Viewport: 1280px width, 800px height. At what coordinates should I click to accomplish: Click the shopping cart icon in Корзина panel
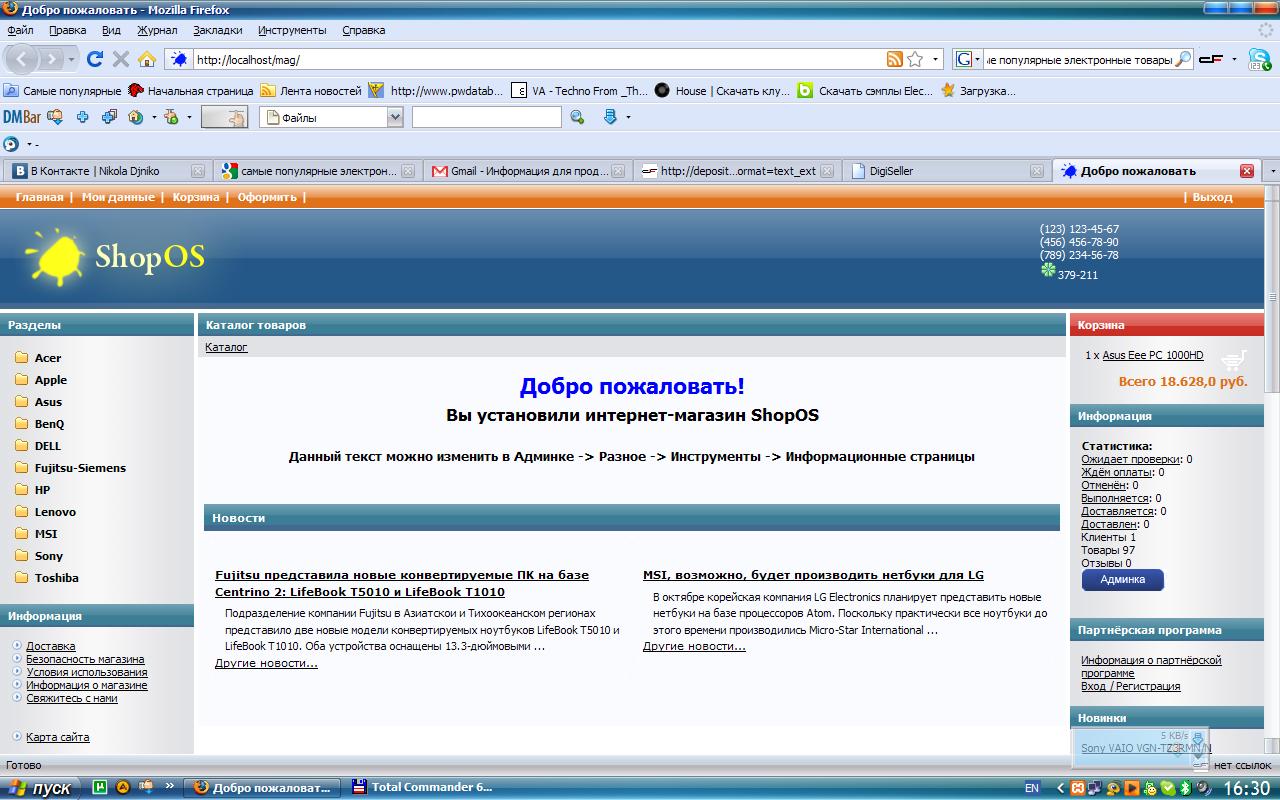pos(1235,358)
